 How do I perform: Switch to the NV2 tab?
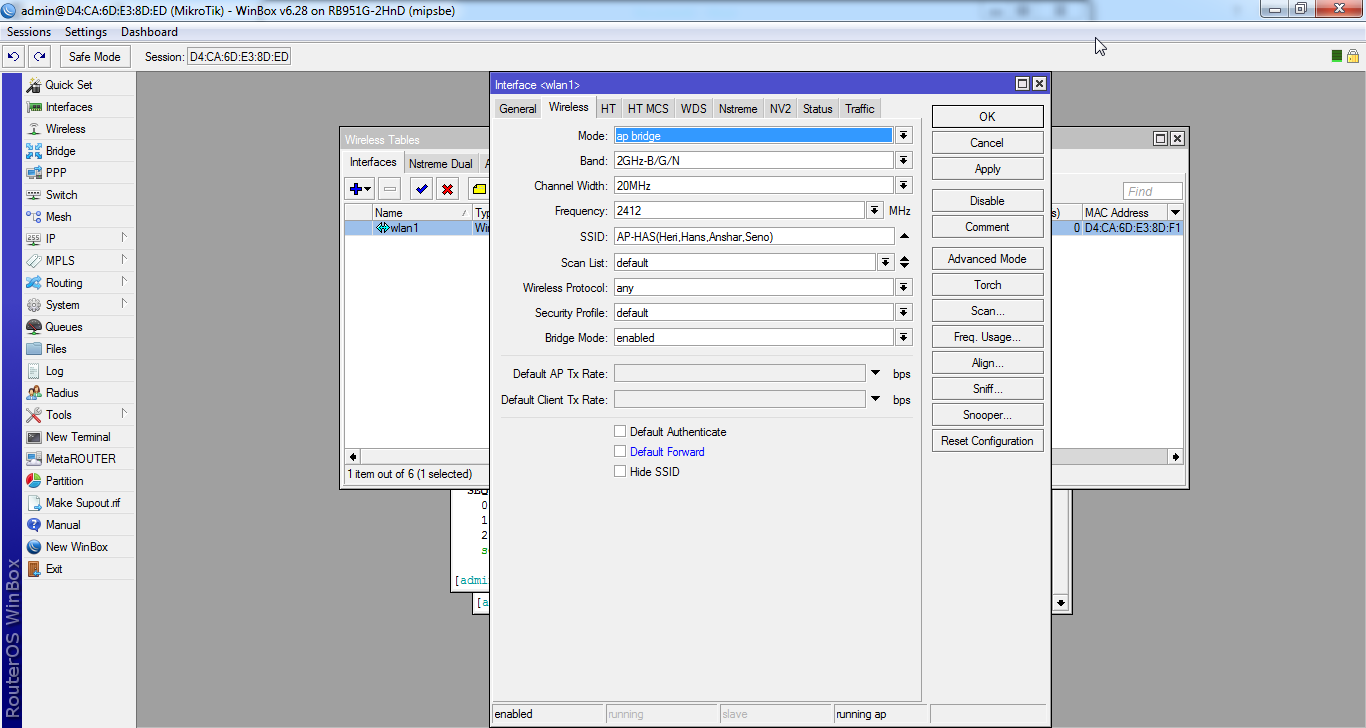click(x=780, y=109)
